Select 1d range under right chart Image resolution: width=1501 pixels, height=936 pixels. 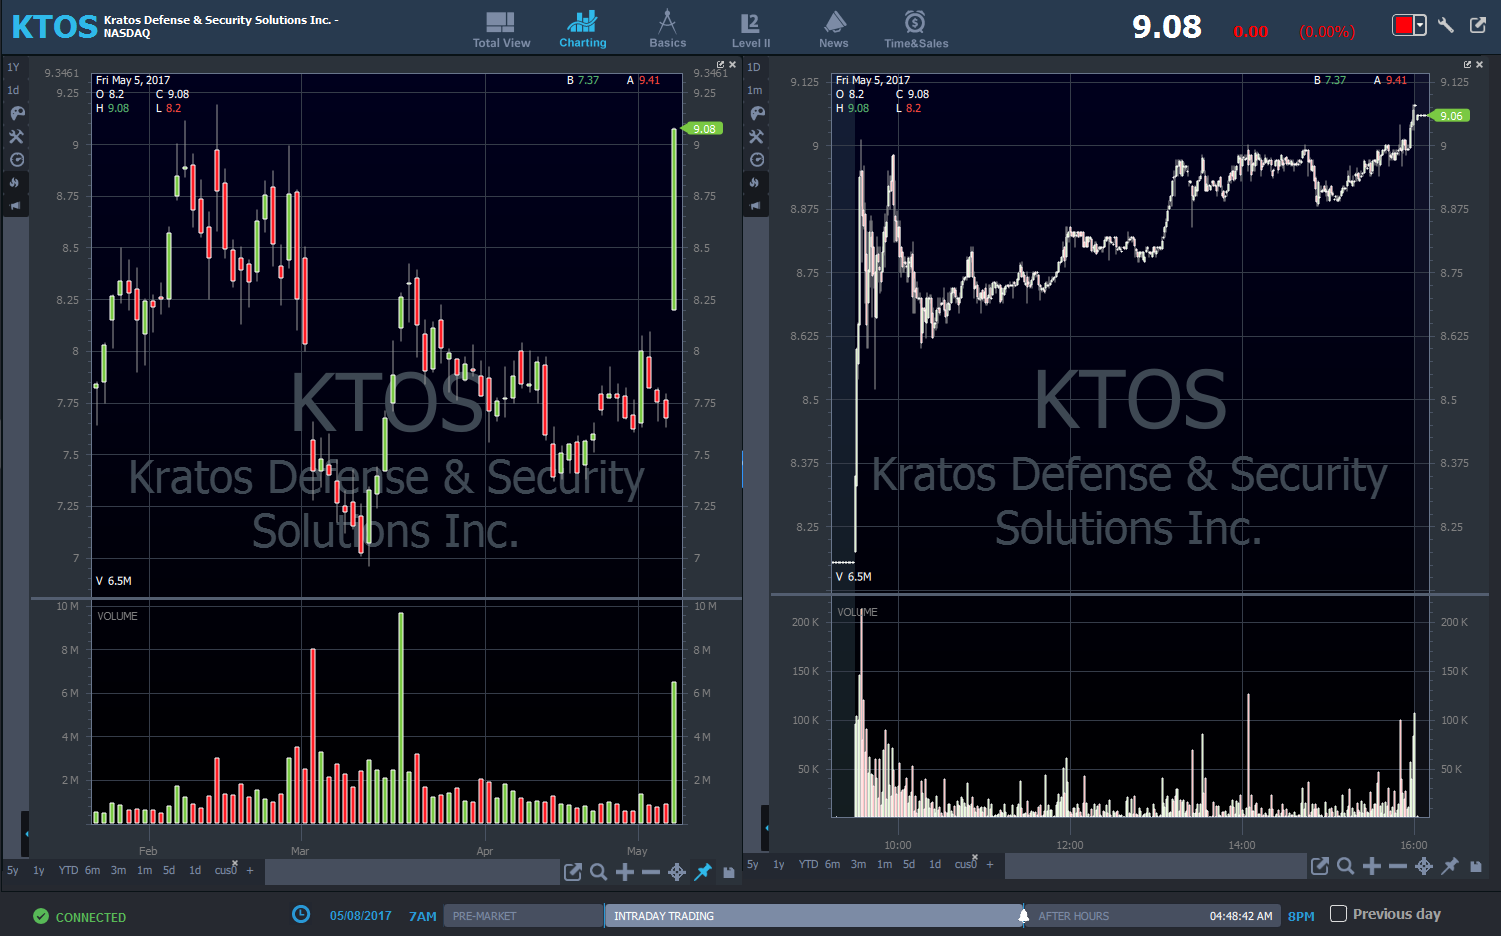point(935,864)
